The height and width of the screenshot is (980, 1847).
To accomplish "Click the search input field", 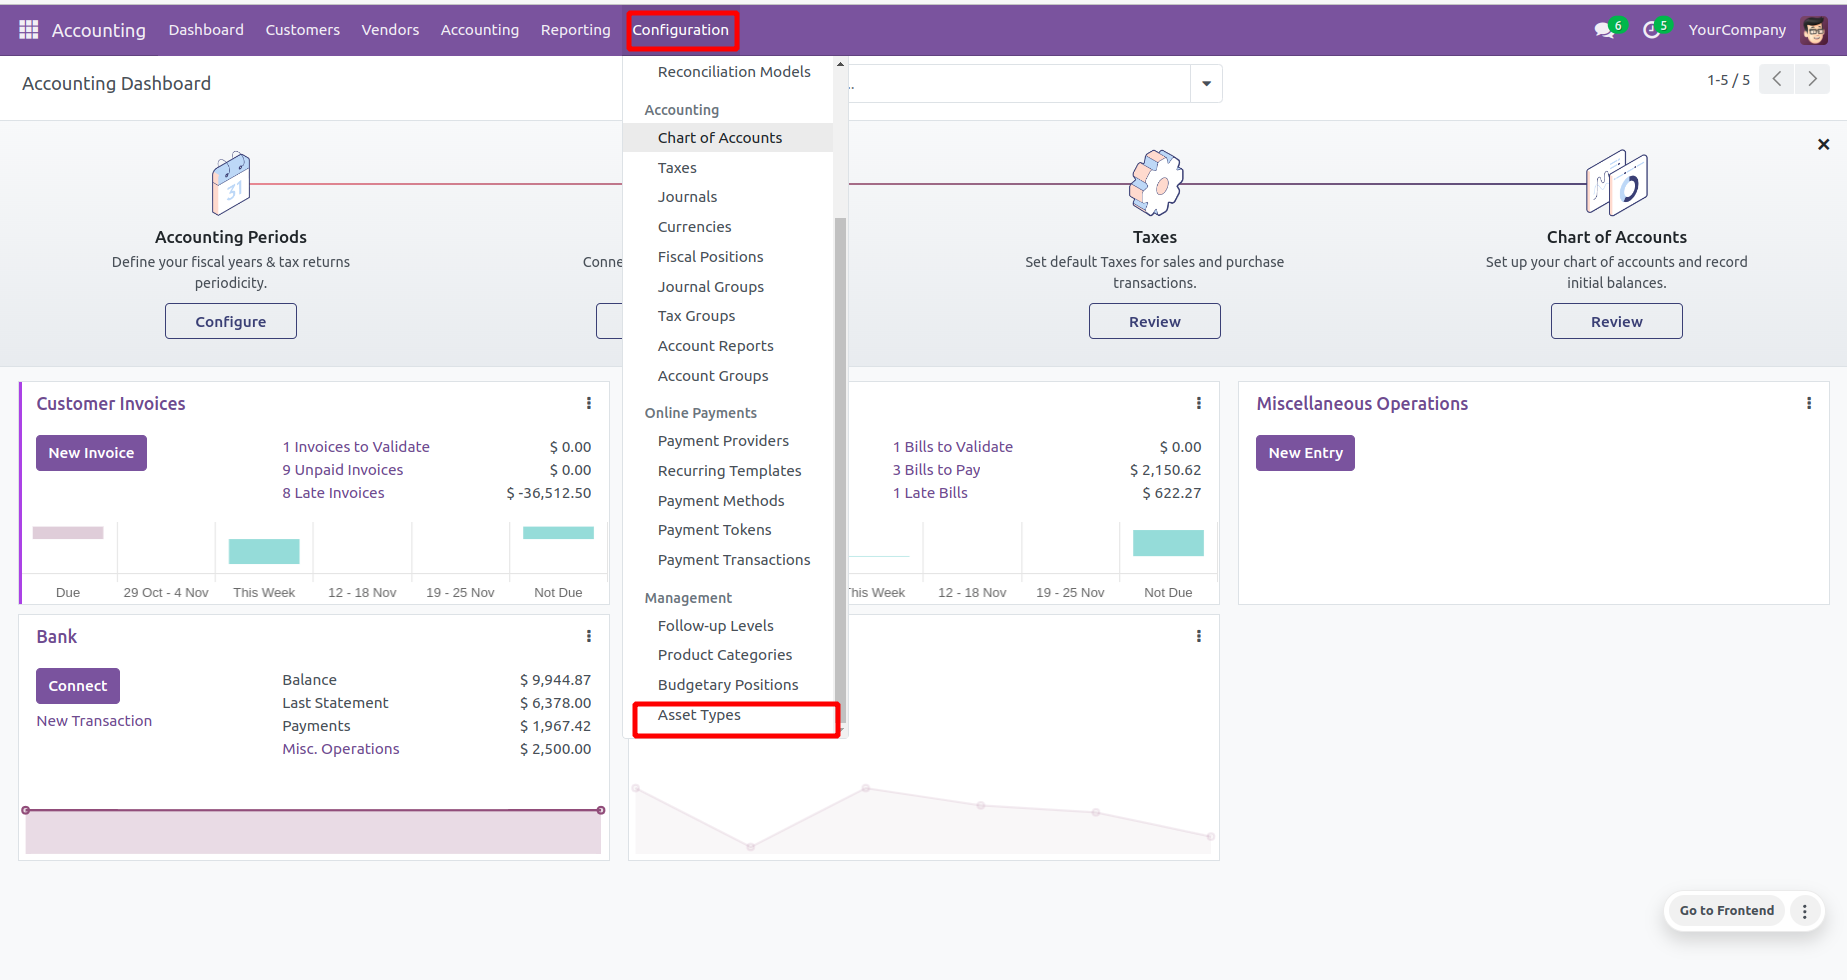I will click(1018, 84).
